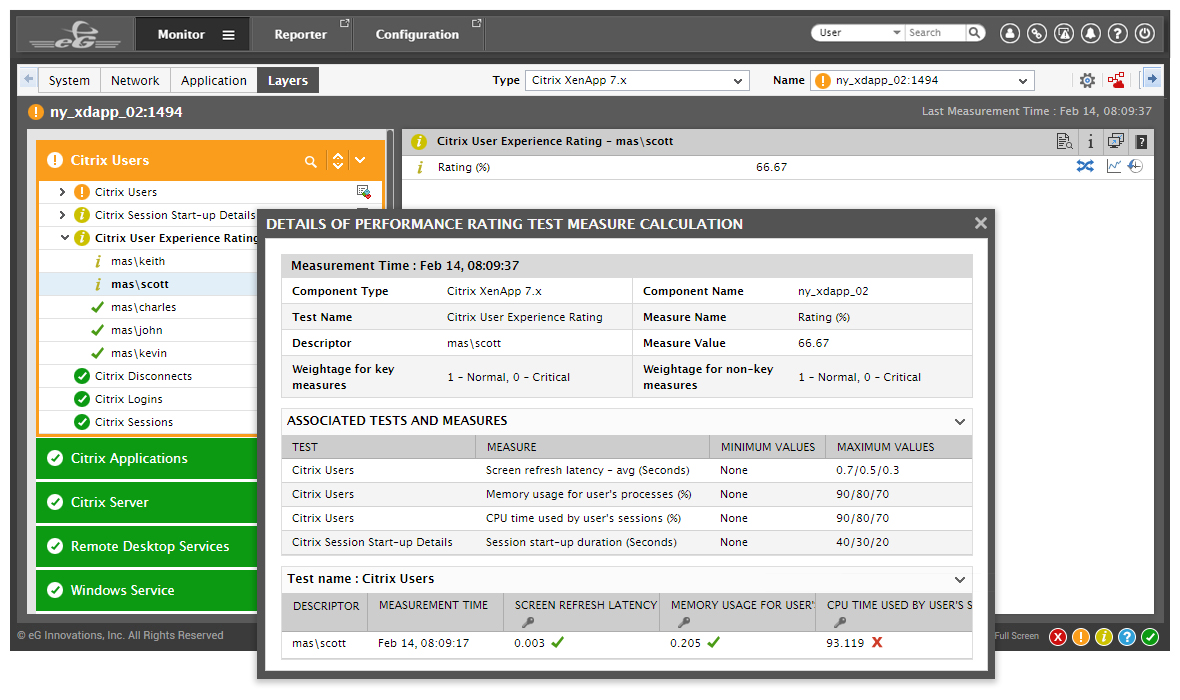
Task: Close the Details of Performance Rating popup
Action: pyautogui.click(x=980, y=224)
